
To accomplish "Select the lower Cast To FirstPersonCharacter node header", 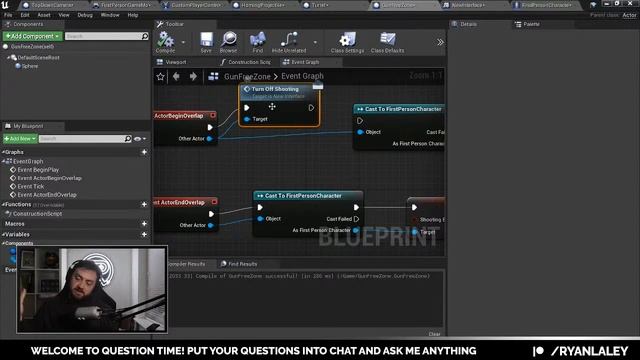I will point(307,196).
